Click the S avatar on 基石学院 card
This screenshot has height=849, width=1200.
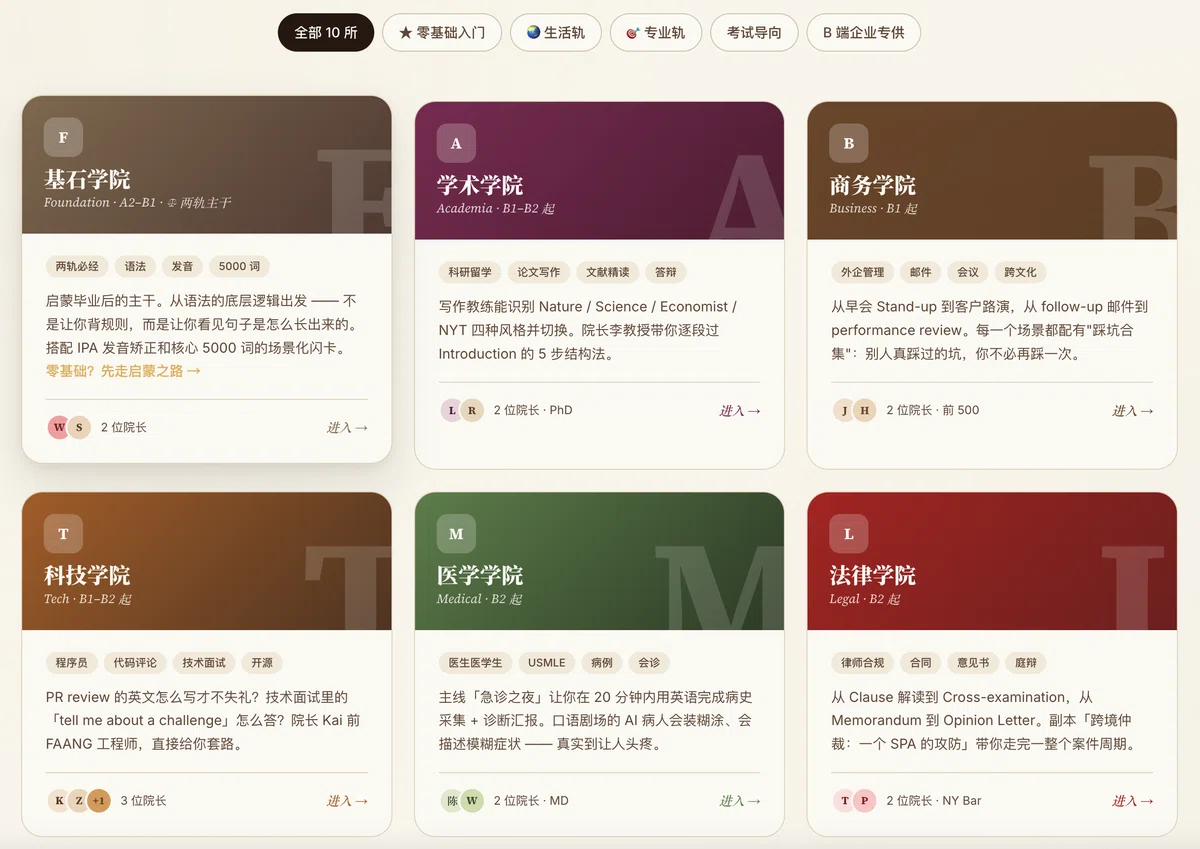[x=79, y=427]
